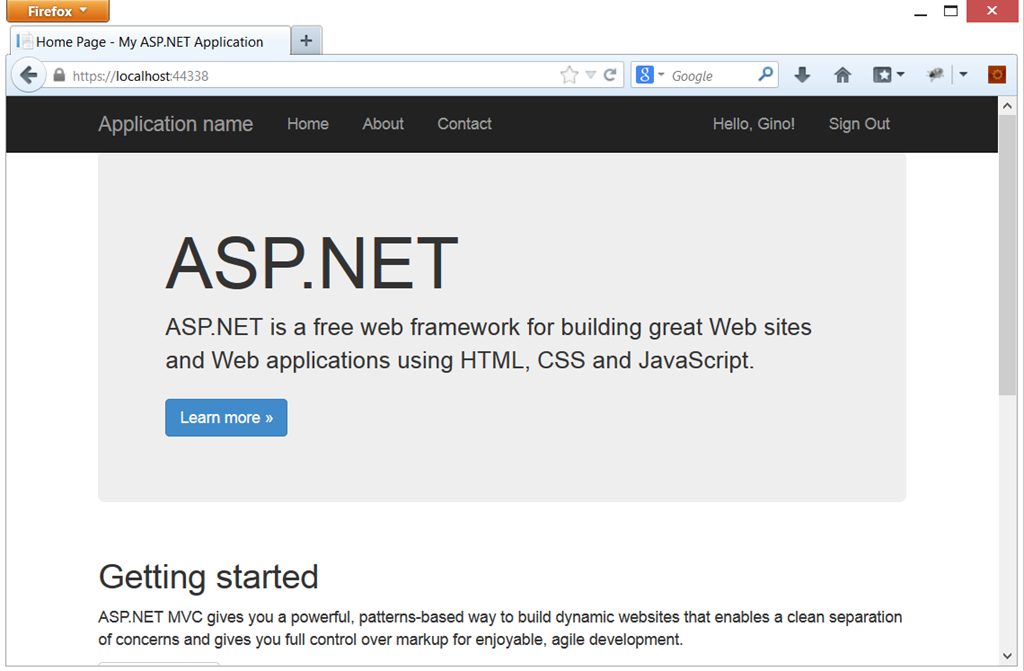
Task: Click the browser back arrow button
Action: coord(28,75)
